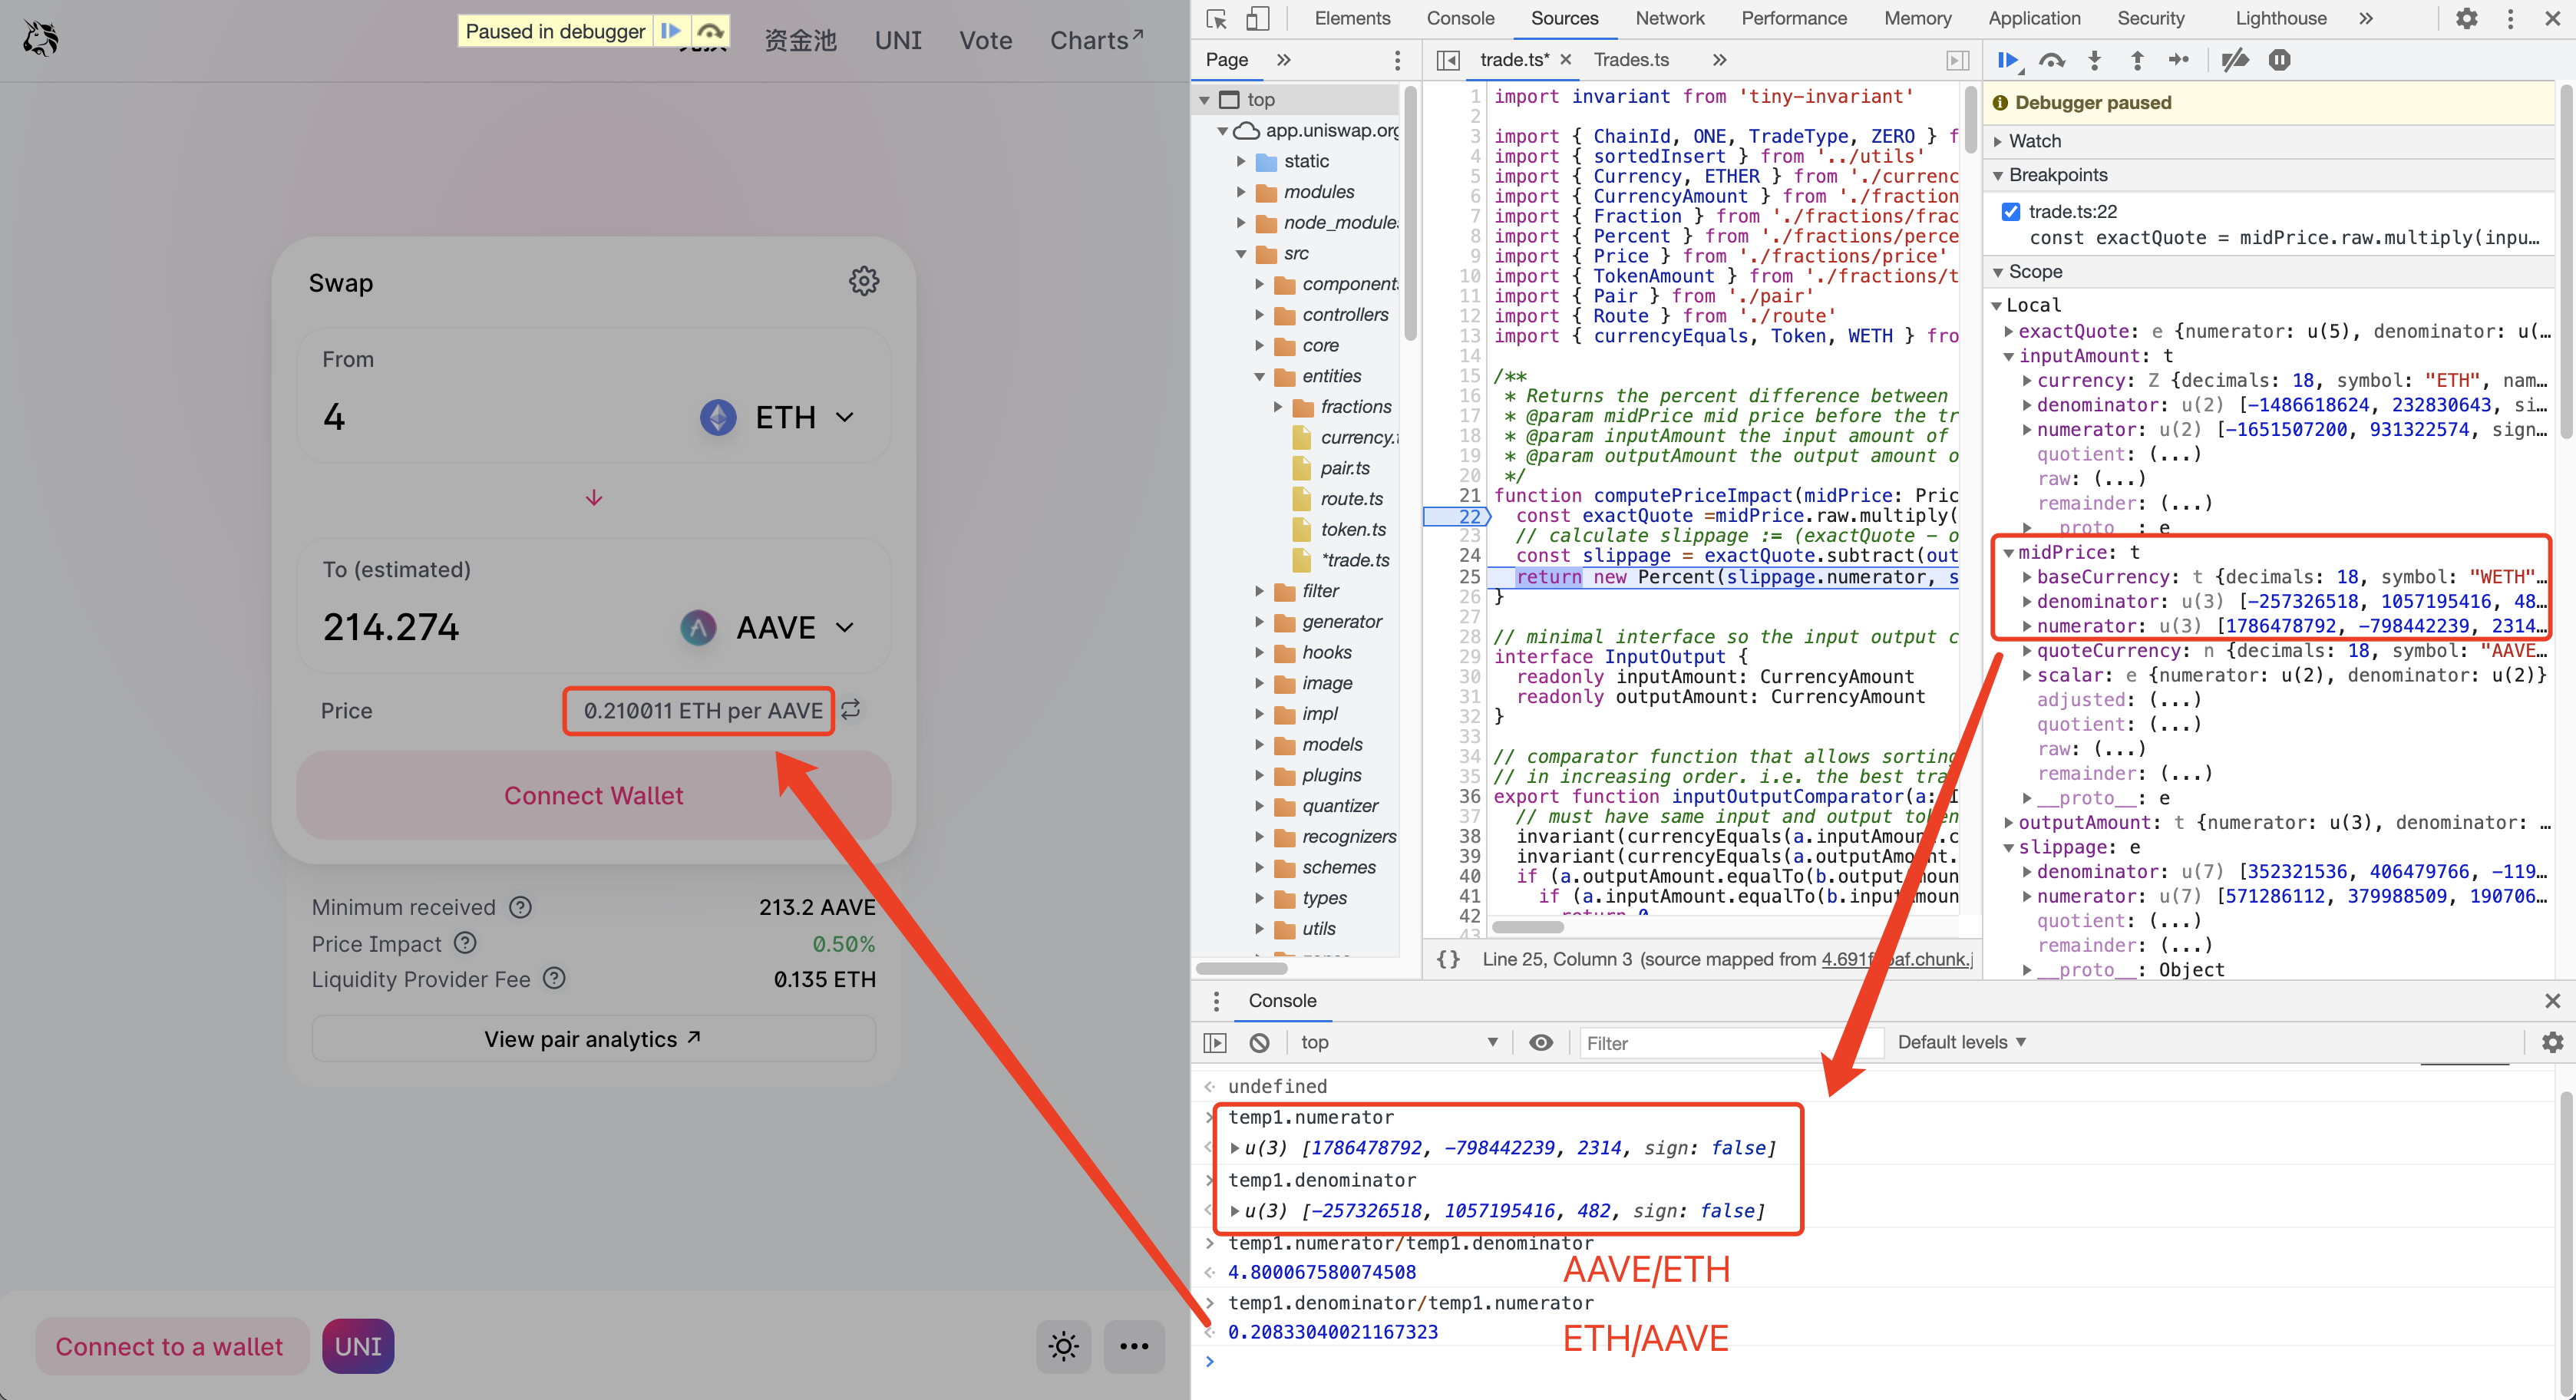Viewport: 2576px width, 1400px height.
Task: Toggle device toolbar icon
Action: (1257, 18)
